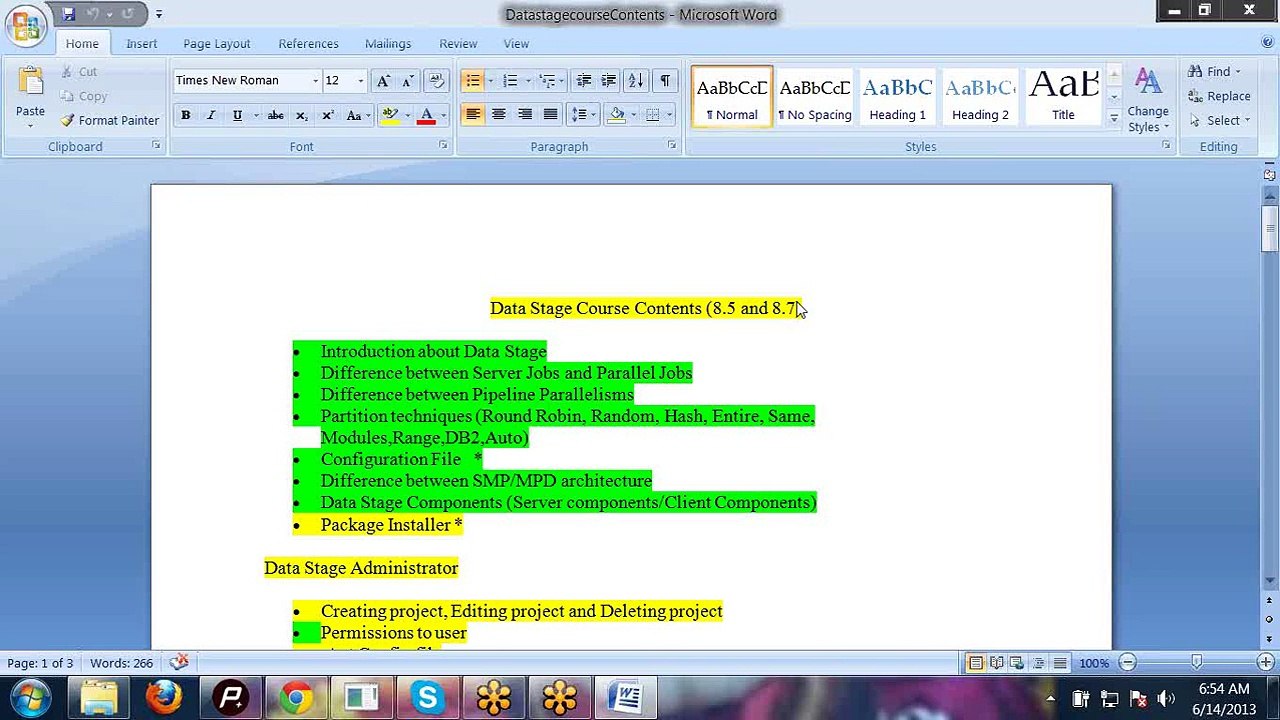The image size is (1280, 720).
Task: Apply the Borders button
Action: click(652, 115)
